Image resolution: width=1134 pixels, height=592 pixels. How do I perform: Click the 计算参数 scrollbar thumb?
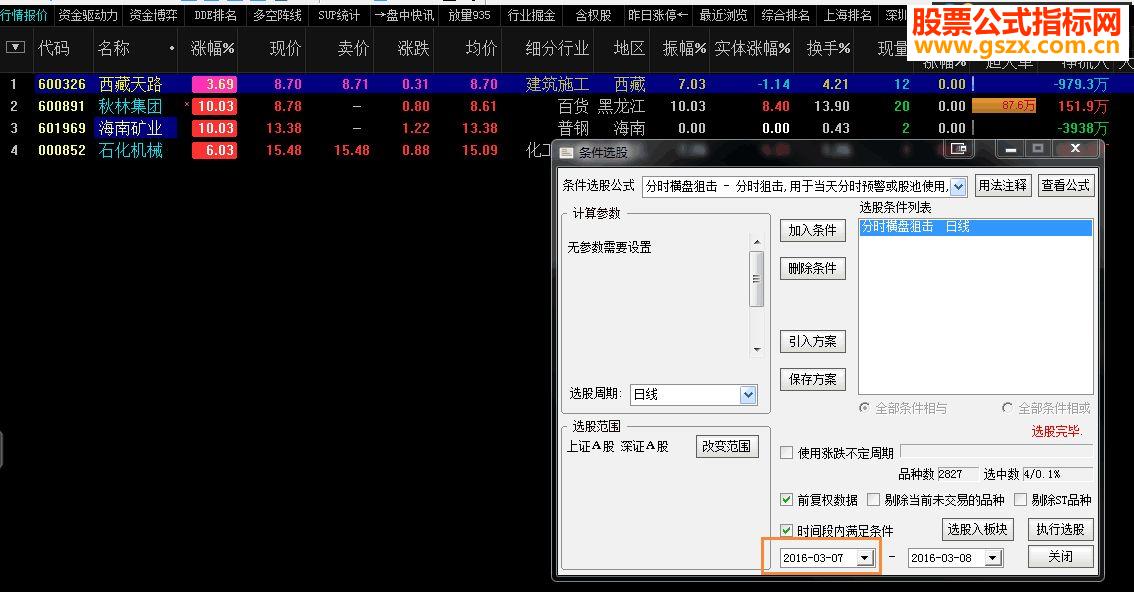[x=756, y=279]
